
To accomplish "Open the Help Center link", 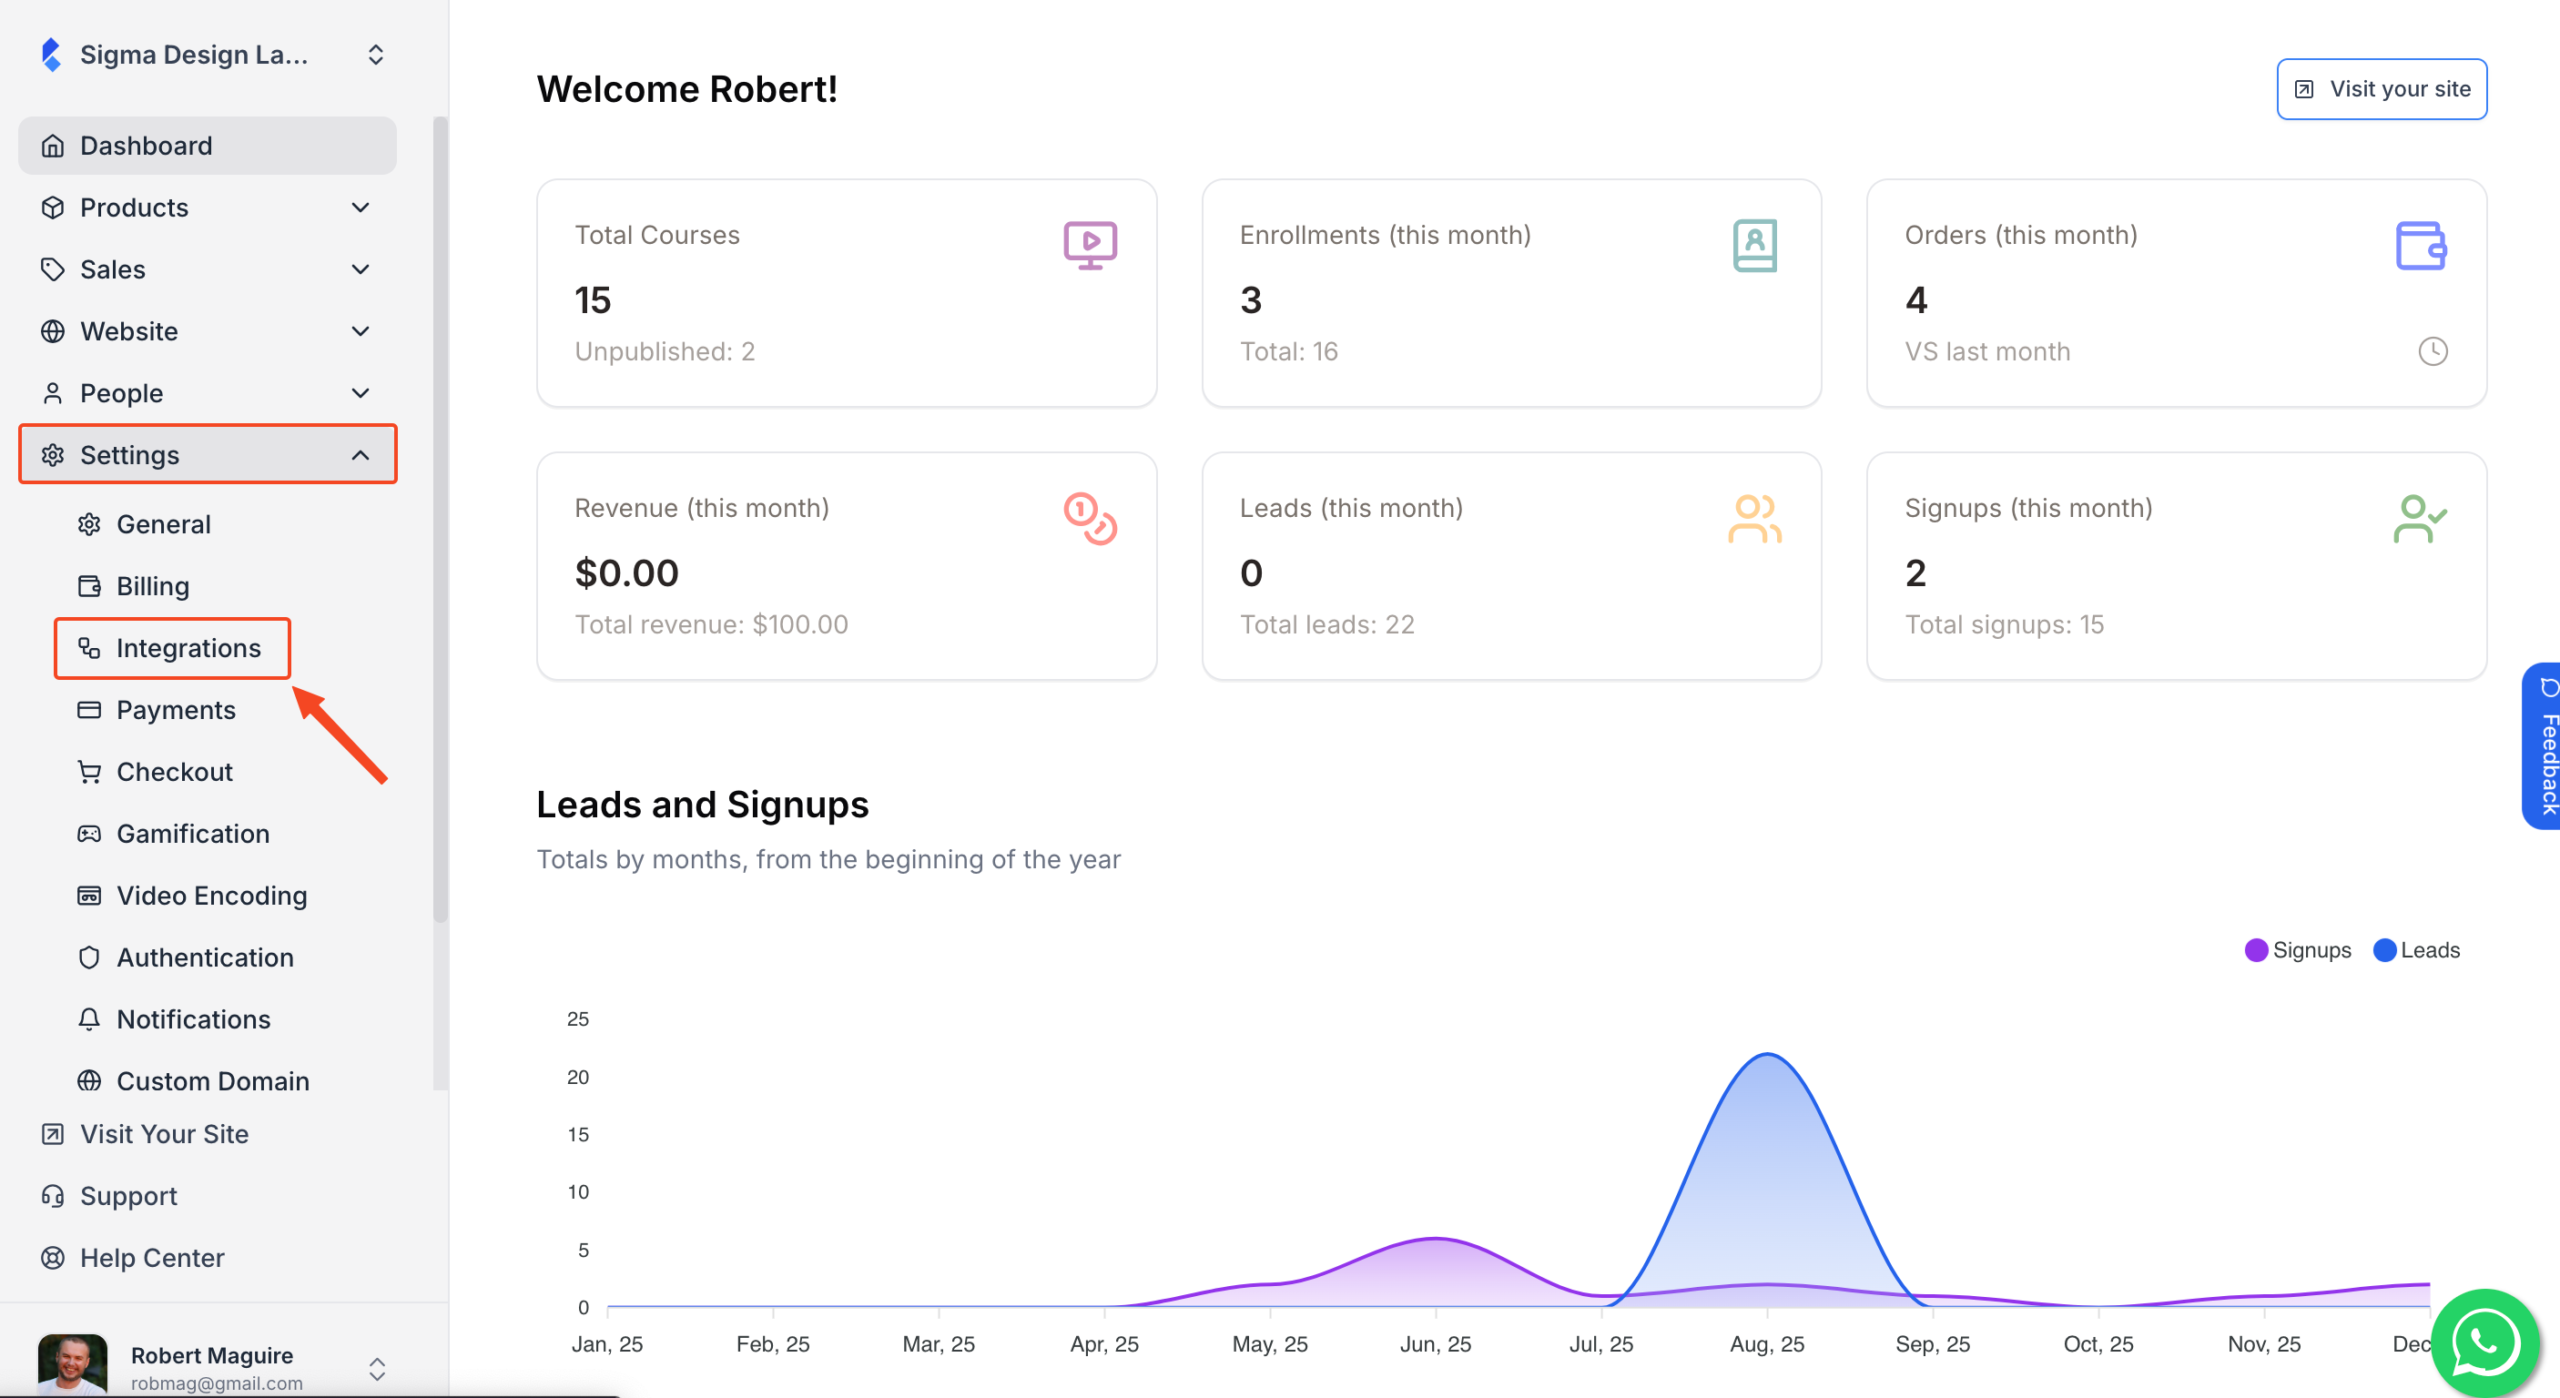I will click(152, 1259).
